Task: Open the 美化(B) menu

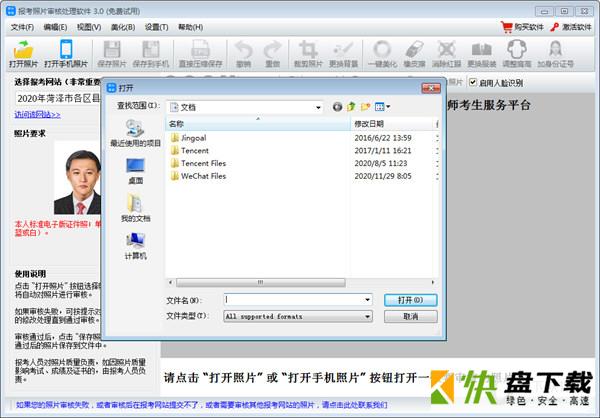Action: pyautogui.click(x=122, y=27)
